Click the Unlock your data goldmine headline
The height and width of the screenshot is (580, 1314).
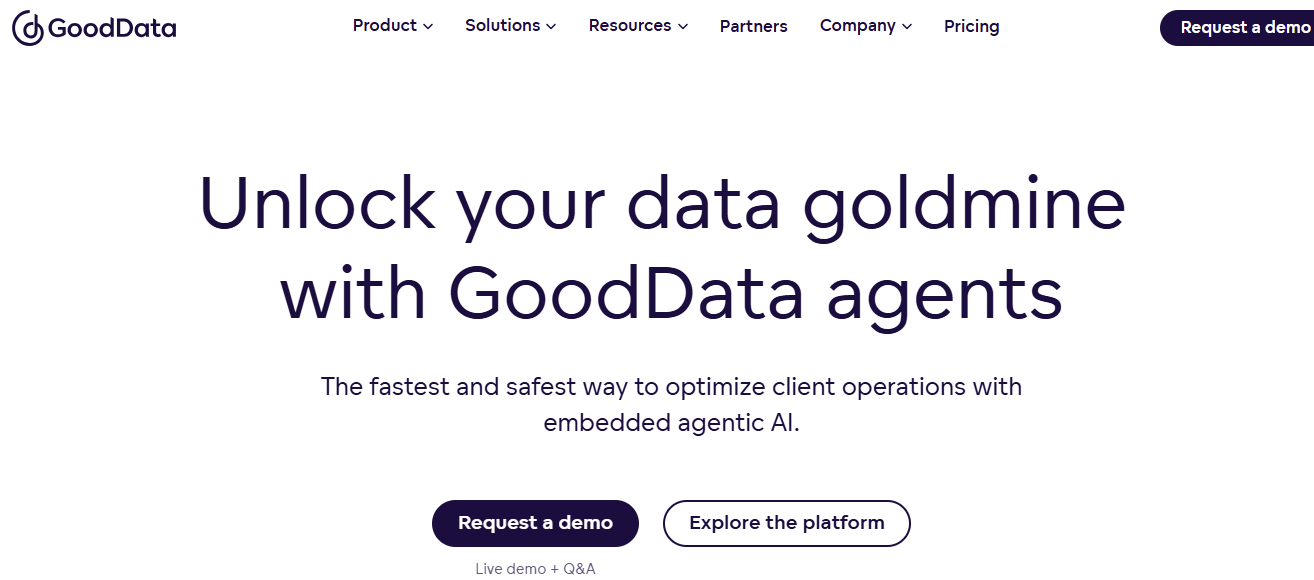click(663, 205)
